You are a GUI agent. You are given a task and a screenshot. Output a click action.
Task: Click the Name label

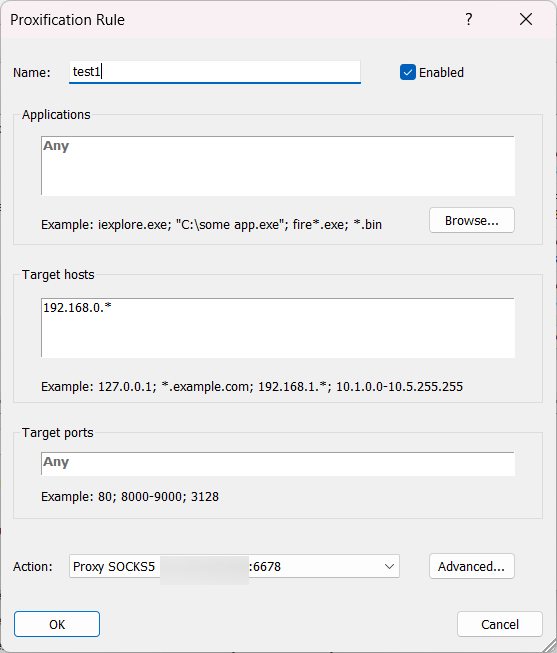coord(32,72)
